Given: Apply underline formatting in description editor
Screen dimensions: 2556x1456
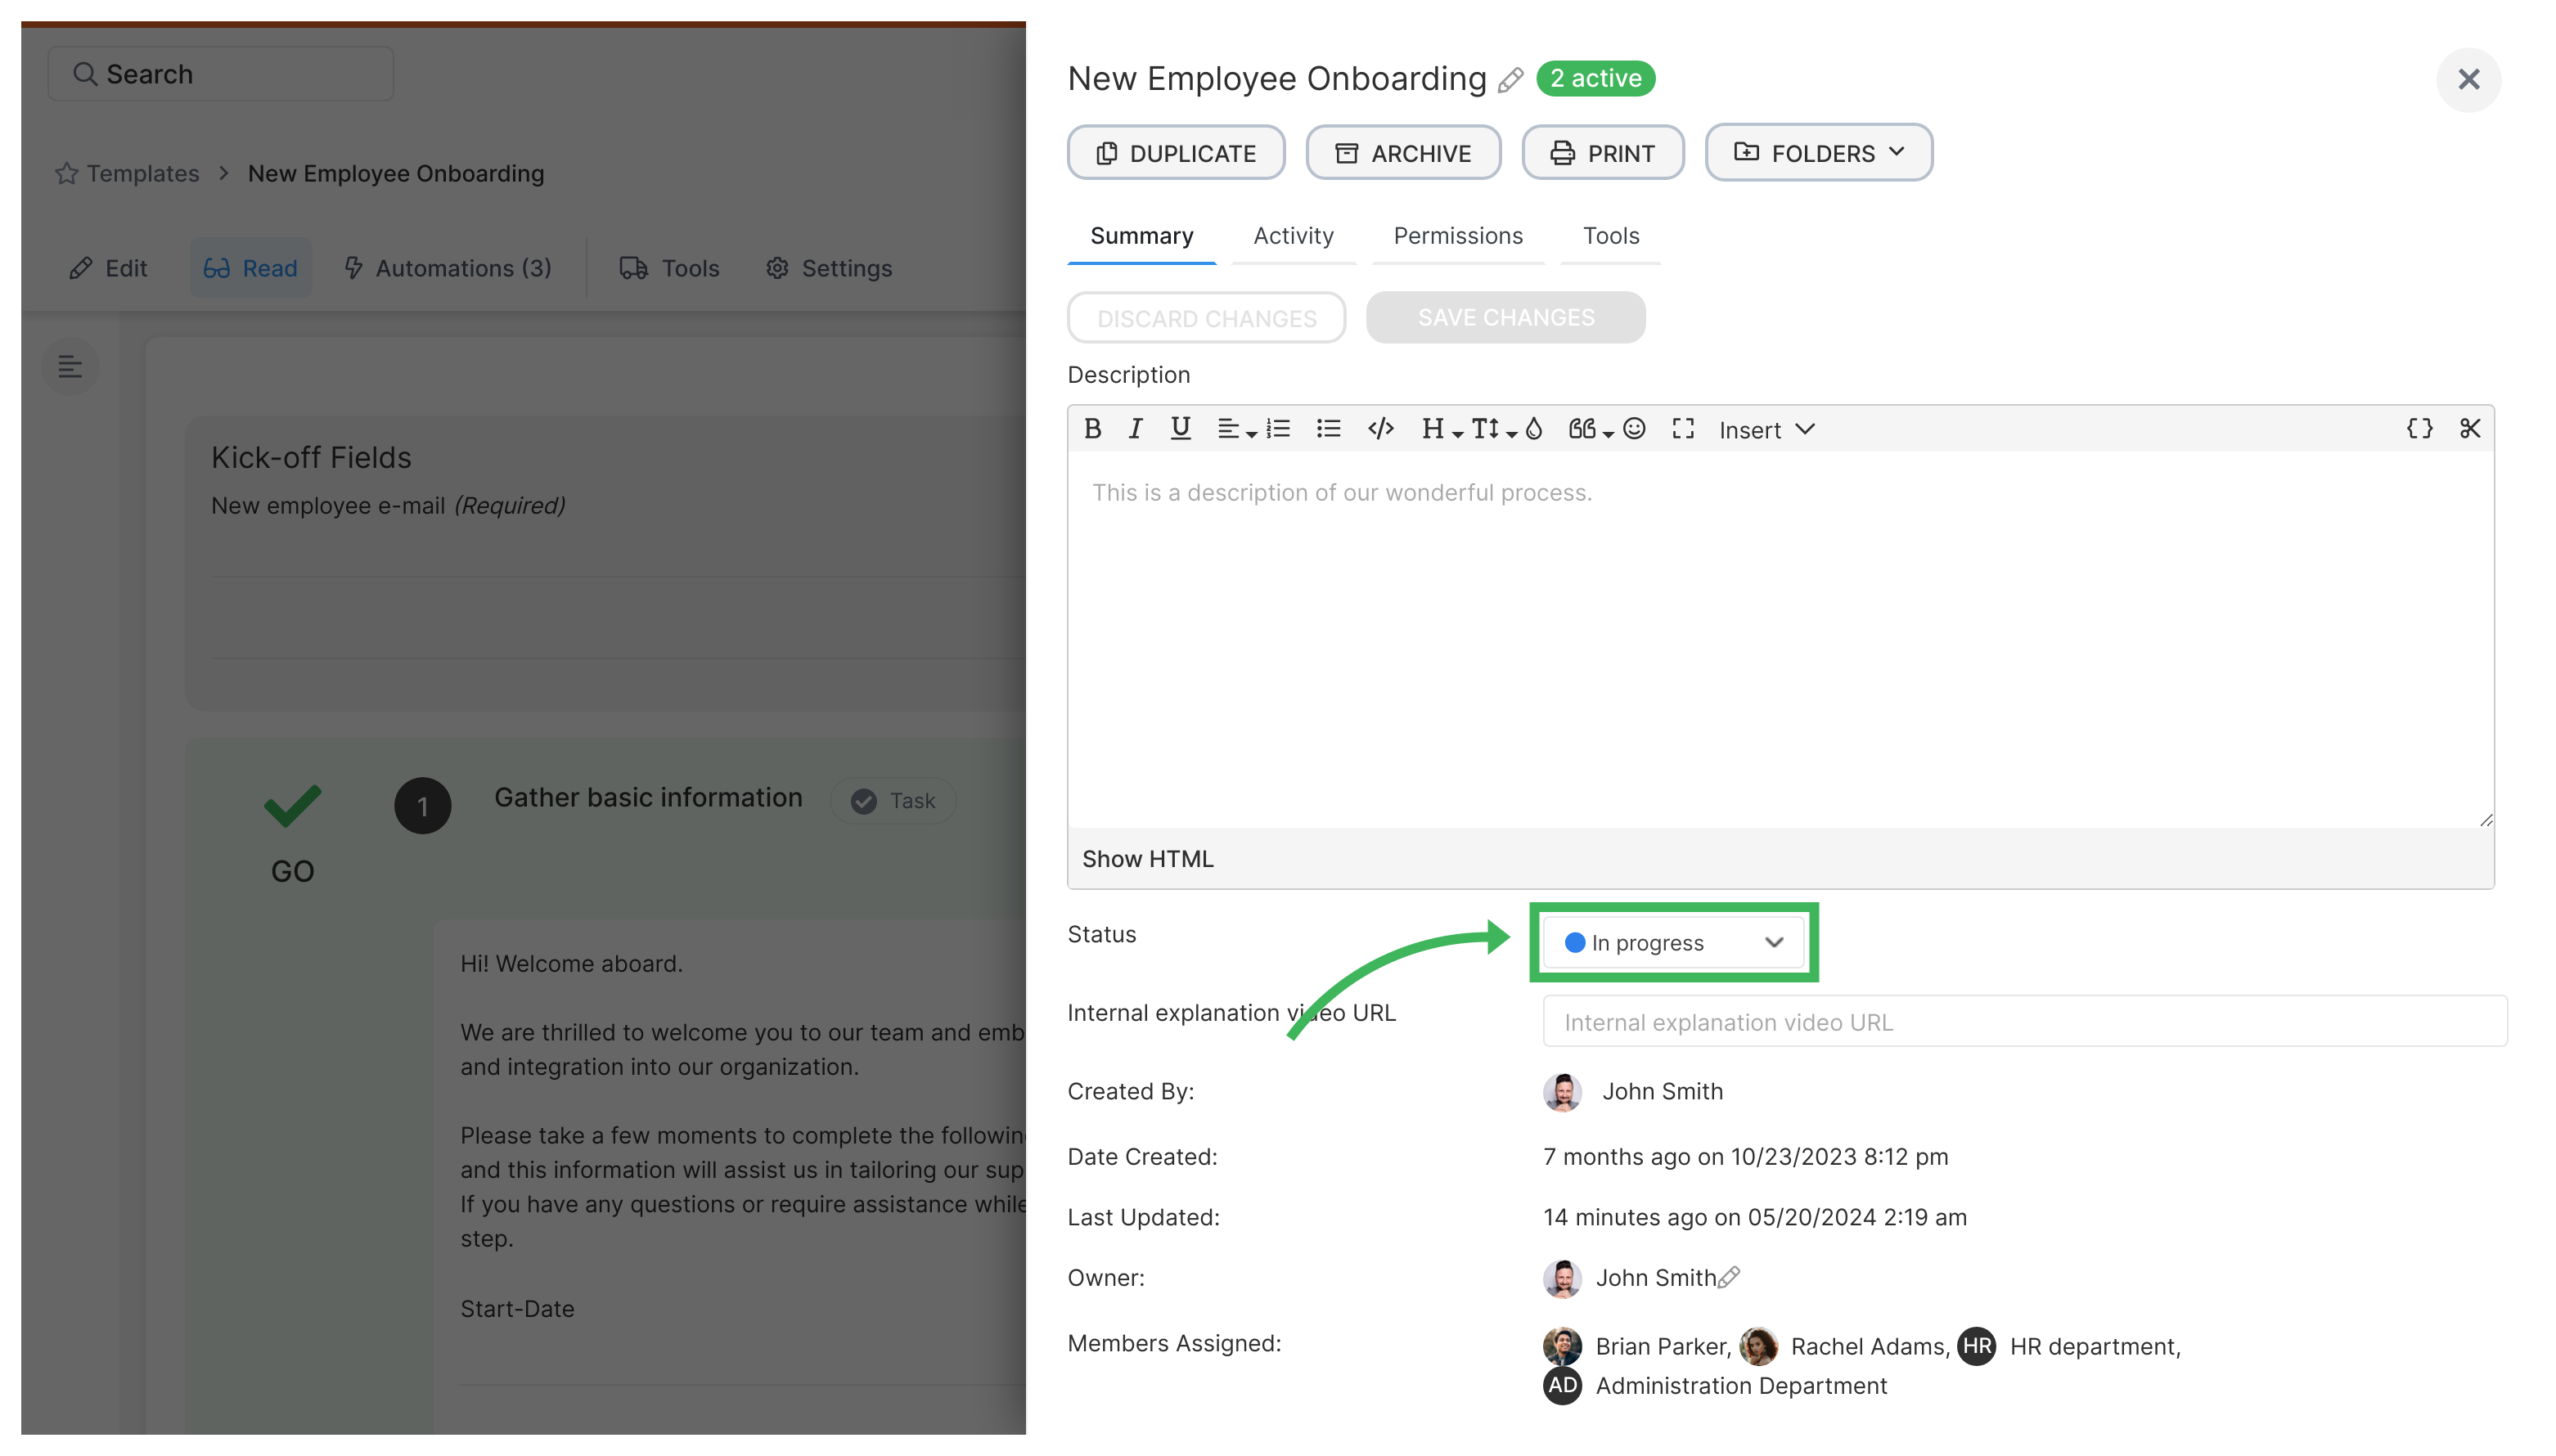Looking at the screenshot, I should click(1180, 429).
